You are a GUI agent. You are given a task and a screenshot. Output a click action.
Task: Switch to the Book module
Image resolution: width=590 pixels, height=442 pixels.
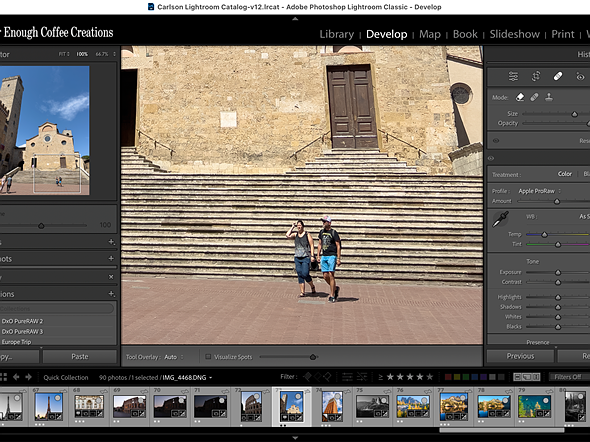click(x=465, y=34)
